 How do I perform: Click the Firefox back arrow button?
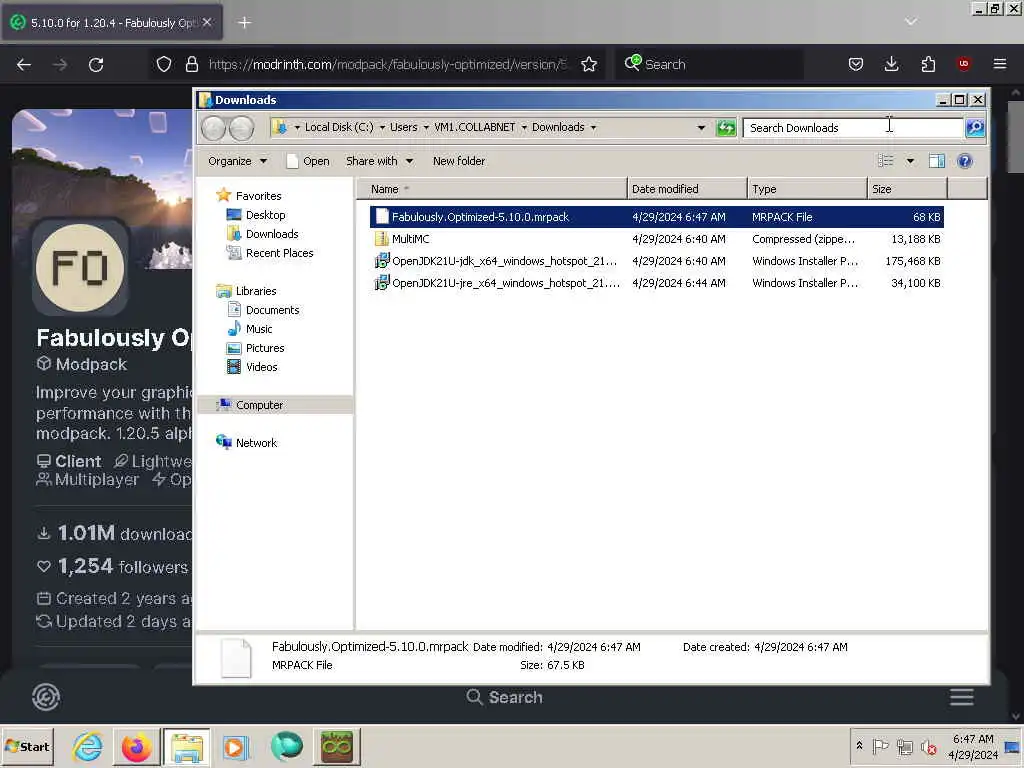click(24, 64)
